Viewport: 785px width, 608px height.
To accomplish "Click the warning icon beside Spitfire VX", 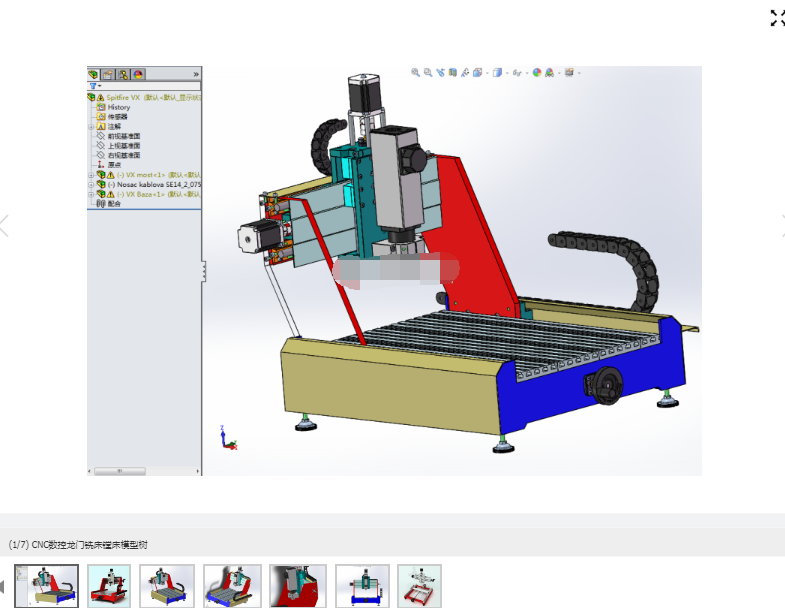I will point(101,98).
